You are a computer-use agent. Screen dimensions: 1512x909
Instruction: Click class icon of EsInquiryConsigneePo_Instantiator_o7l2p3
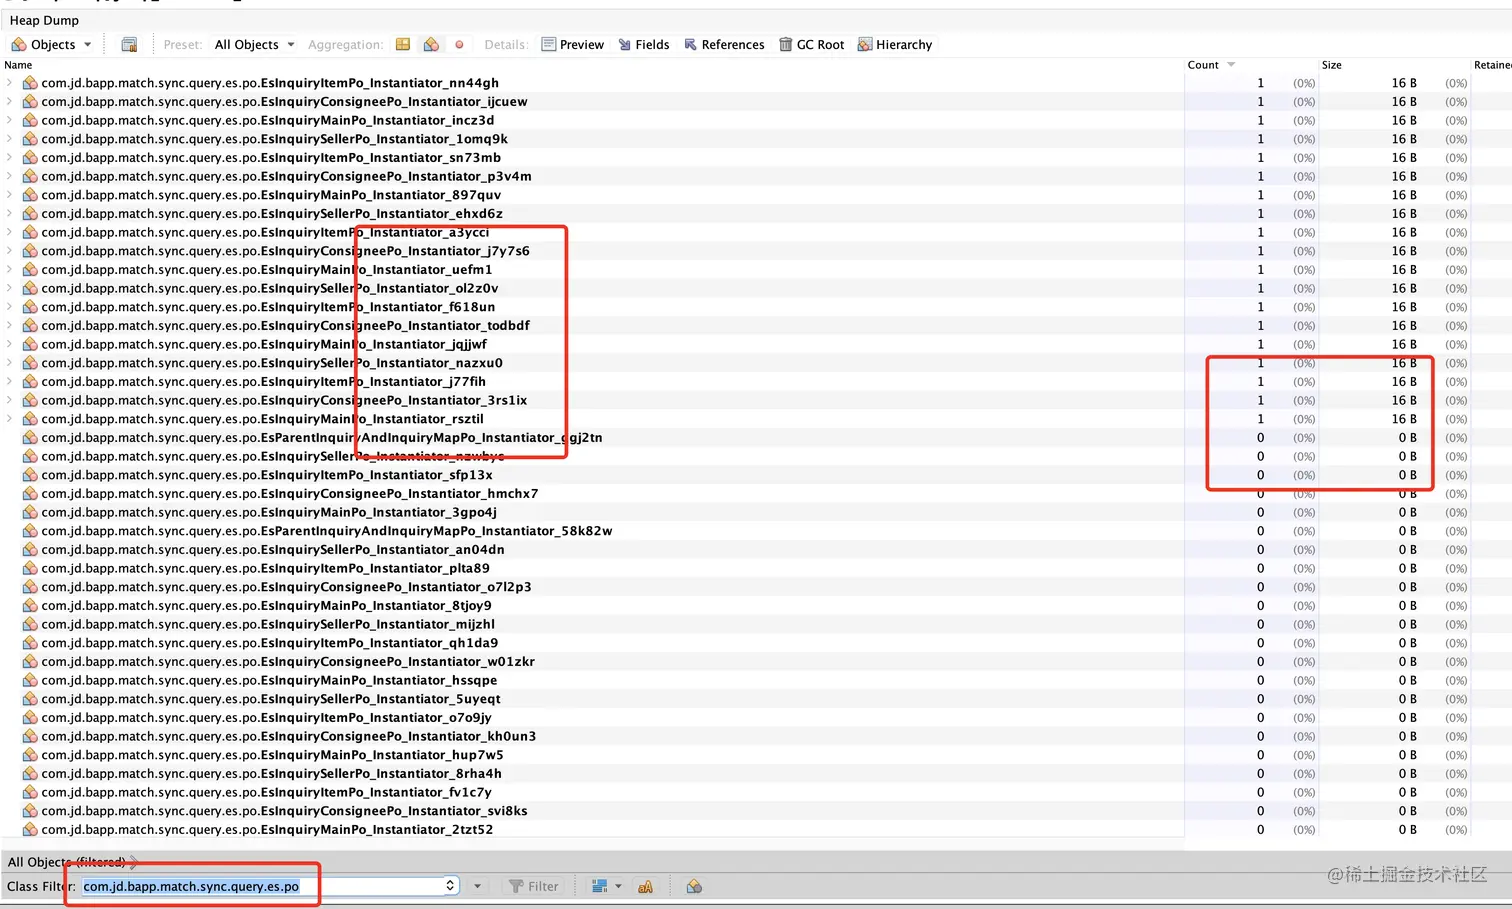[30, 587]
